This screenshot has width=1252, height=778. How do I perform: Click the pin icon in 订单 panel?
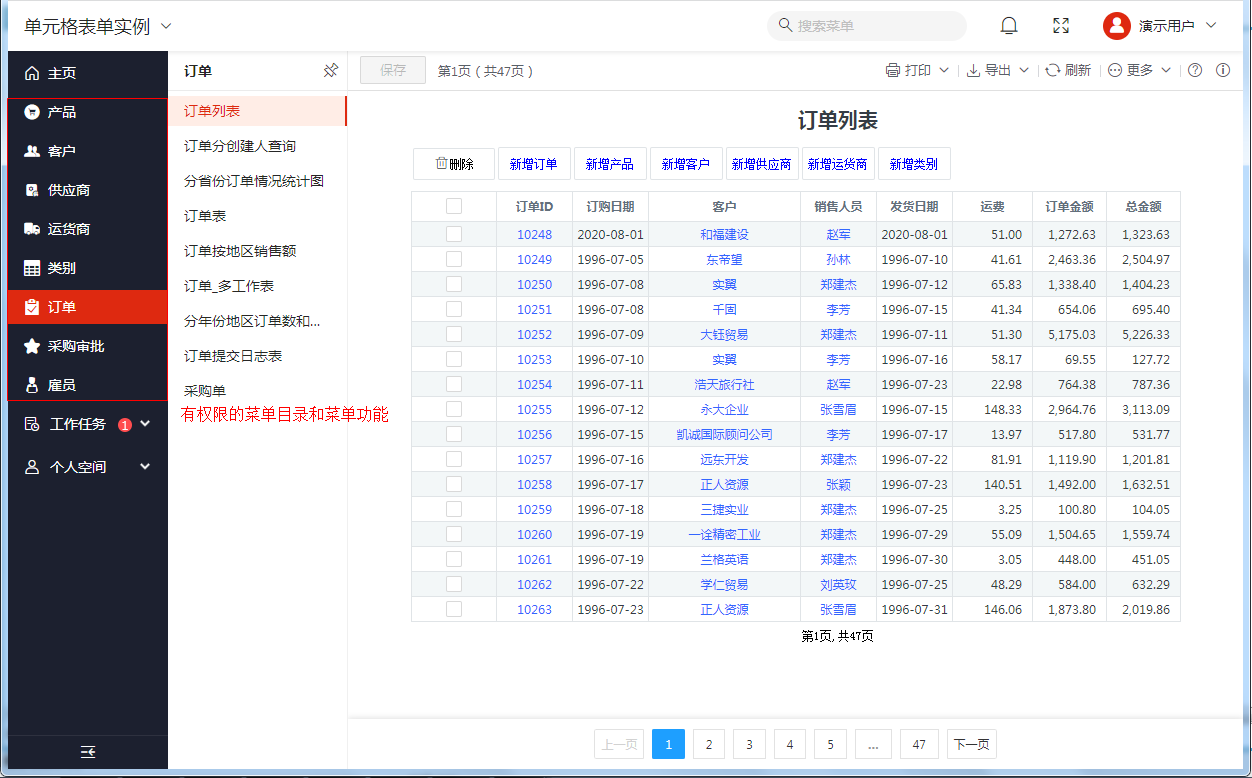coord(331,71)
